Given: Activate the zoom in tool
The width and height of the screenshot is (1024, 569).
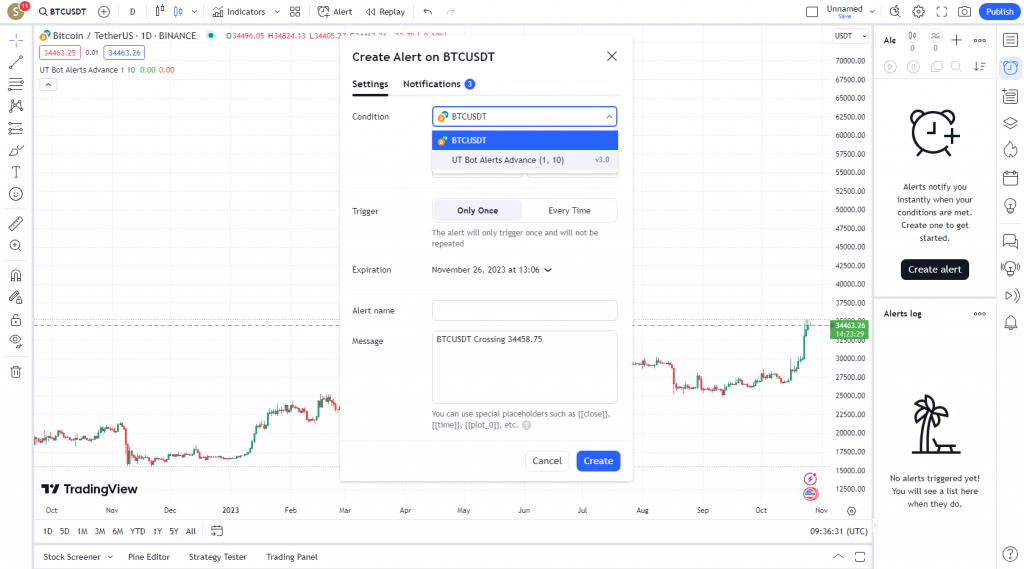Looking at the screenshot, I should [16, 246].
